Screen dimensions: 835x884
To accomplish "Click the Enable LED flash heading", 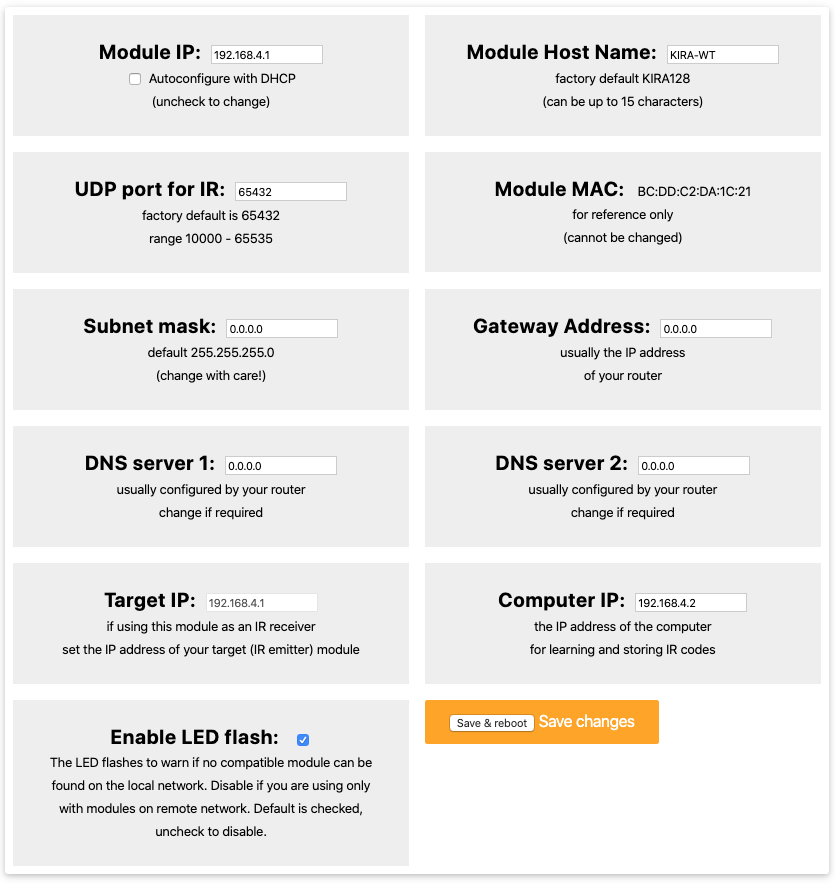I will [194, 738].
